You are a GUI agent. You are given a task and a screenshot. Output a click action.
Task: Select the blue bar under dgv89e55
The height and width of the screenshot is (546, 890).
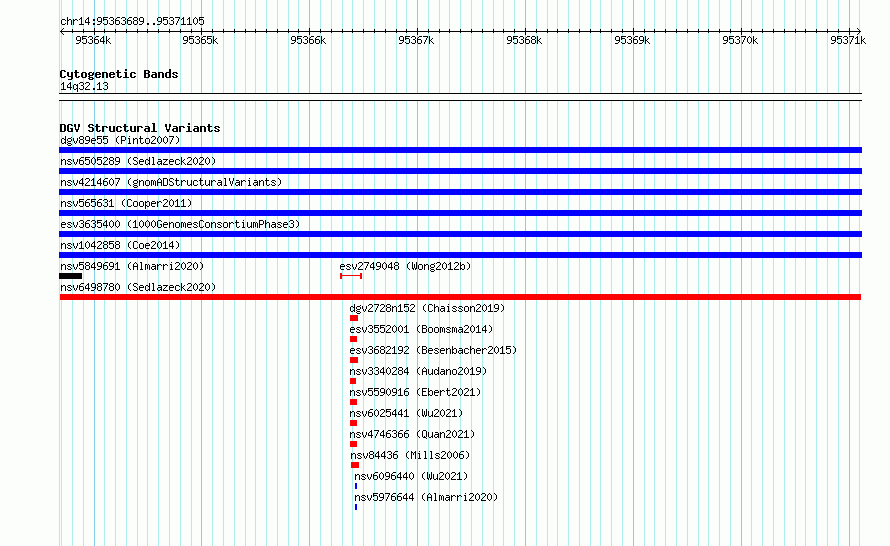(x=460, y=150)
